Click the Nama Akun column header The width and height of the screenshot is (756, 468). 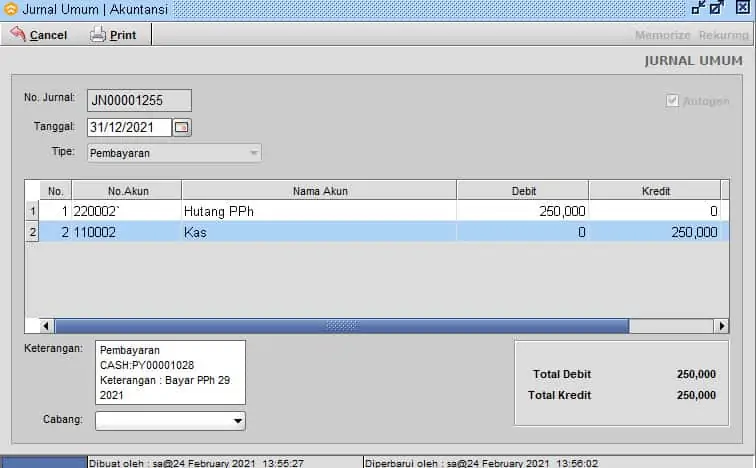point(319,191)
